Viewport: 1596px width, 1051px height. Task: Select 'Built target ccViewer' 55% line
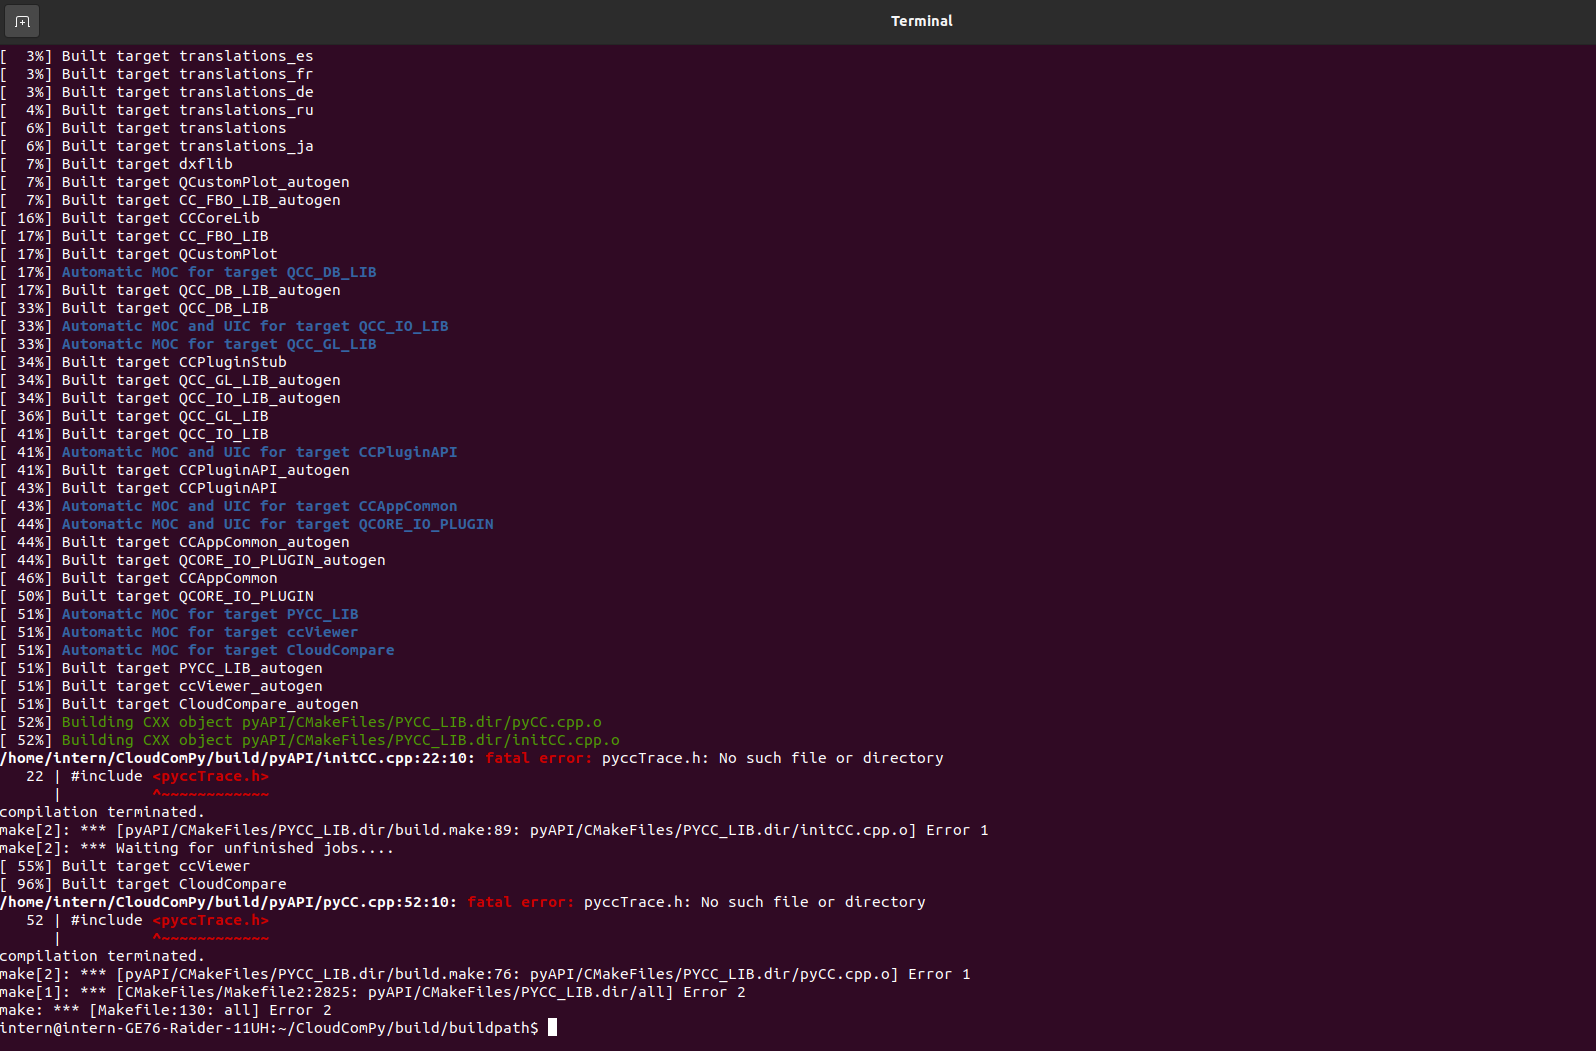[125, 866]
